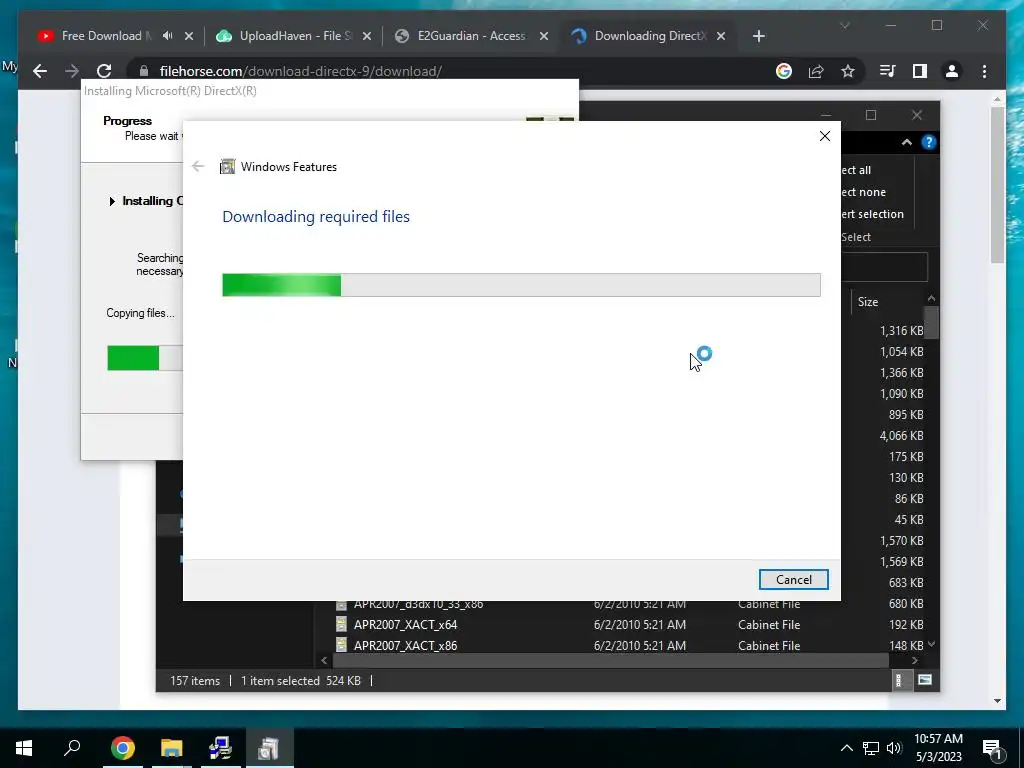Open Chrome media controls icon
The image size is (1024, 768).
(888, 71)
